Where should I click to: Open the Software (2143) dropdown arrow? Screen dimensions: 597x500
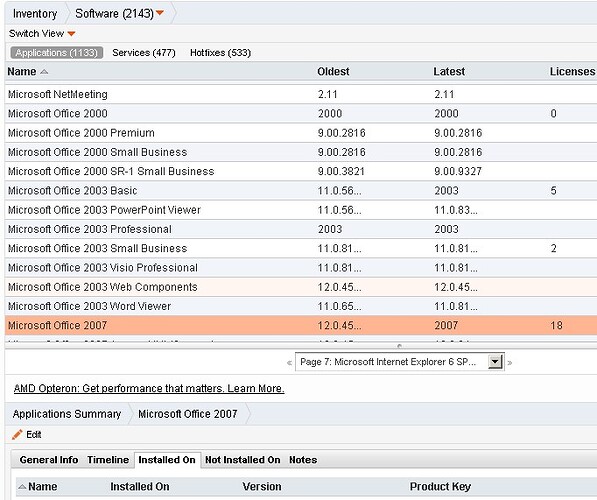pyautogui.click(x=160, y=13)
